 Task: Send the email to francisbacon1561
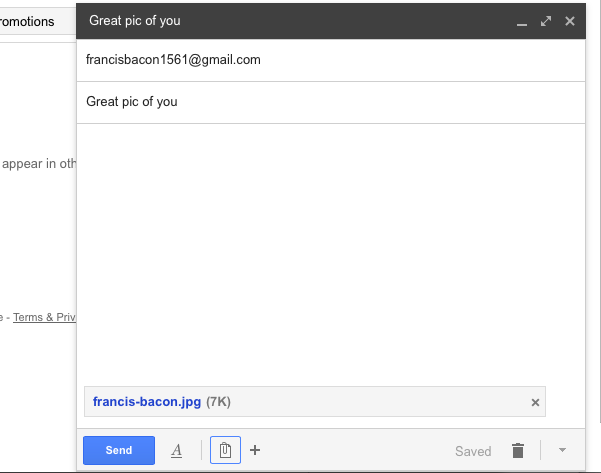(x=119, y=450)
